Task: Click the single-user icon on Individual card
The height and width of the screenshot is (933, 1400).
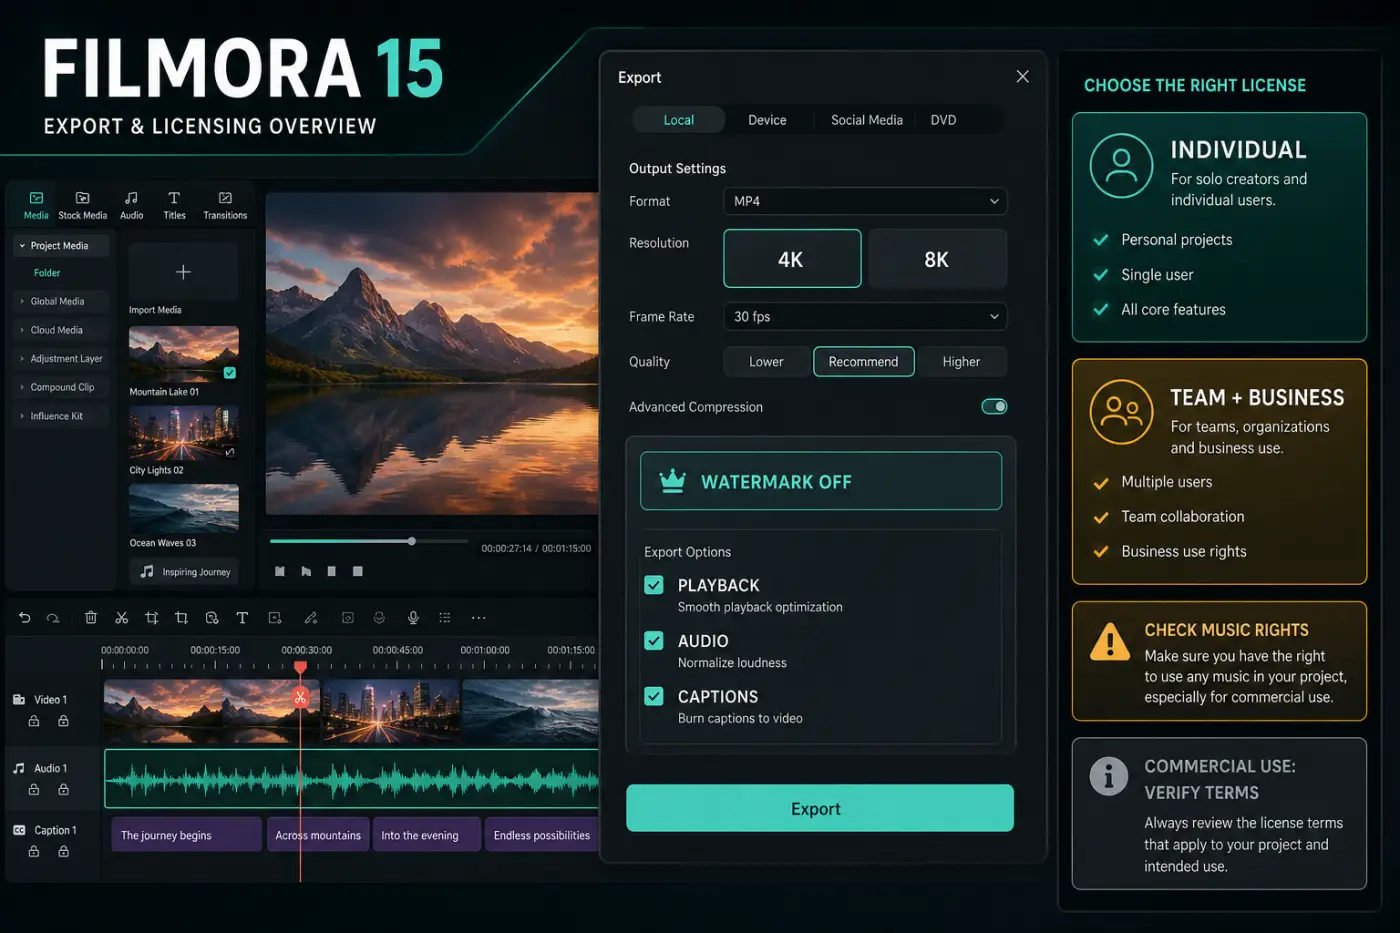Action: [1121, 165]
